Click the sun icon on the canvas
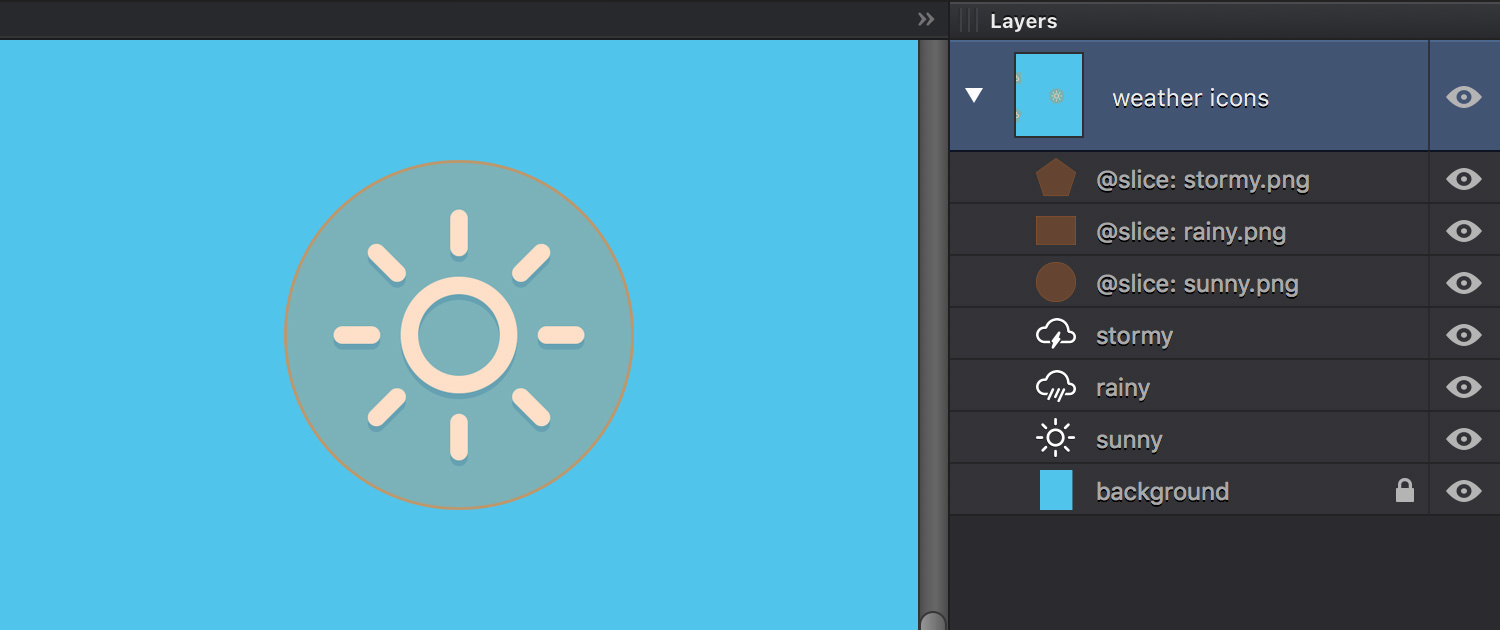 (x=459, y=335)
